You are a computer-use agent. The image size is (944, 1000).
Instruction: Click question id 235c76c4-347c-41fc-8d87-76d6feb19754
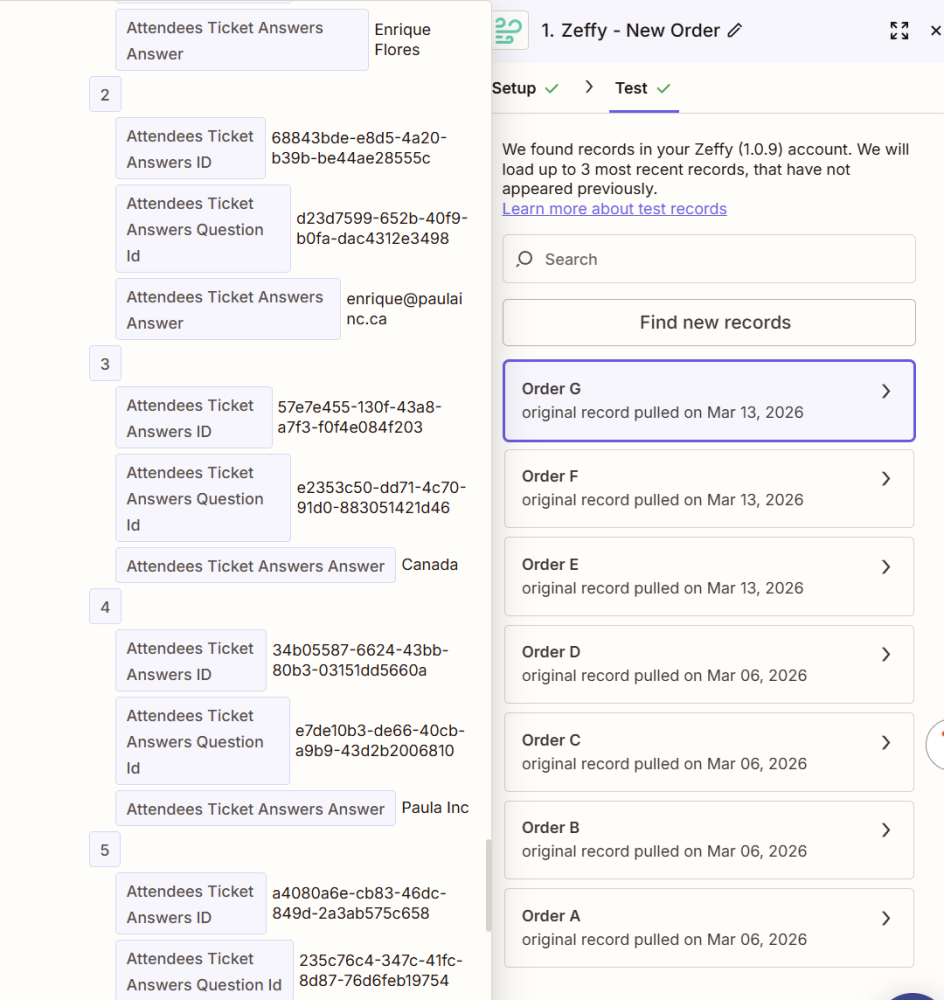click(x=381, y=971)
